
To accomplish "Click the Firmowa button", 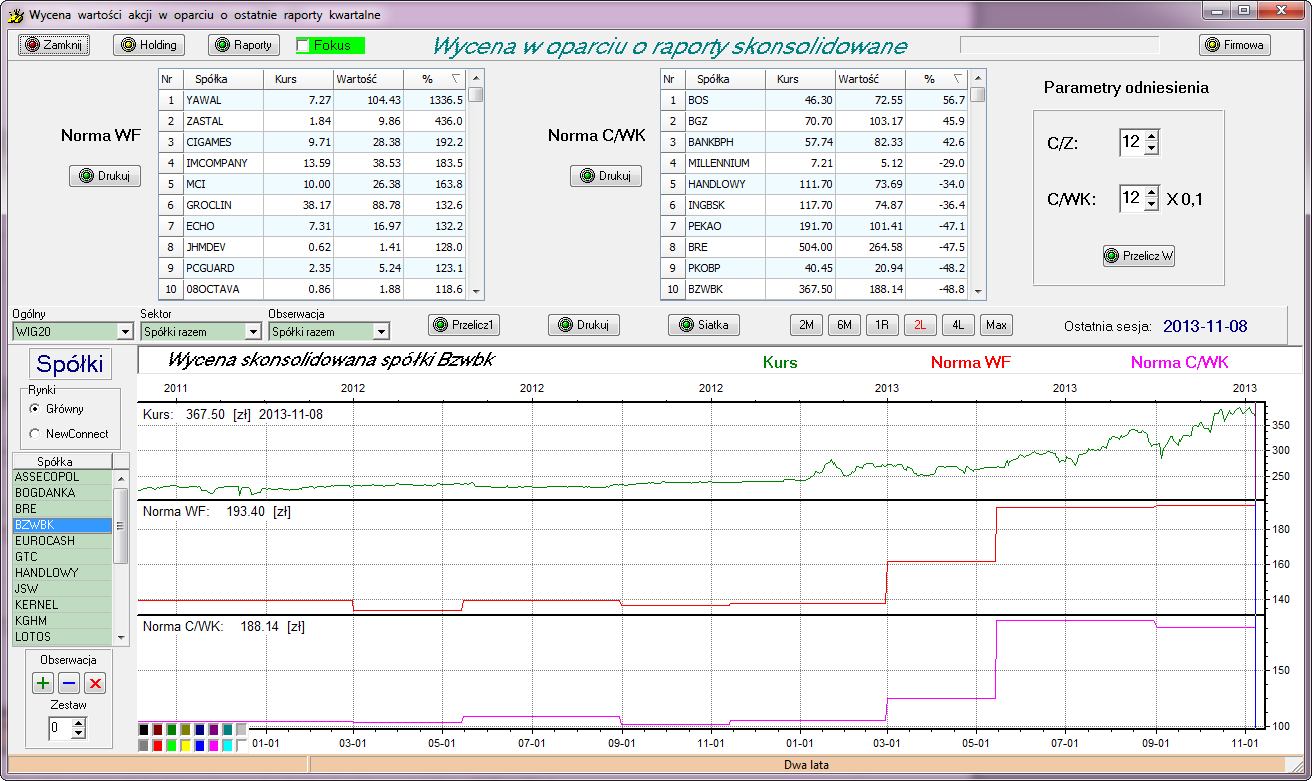I will [1235, 45].
